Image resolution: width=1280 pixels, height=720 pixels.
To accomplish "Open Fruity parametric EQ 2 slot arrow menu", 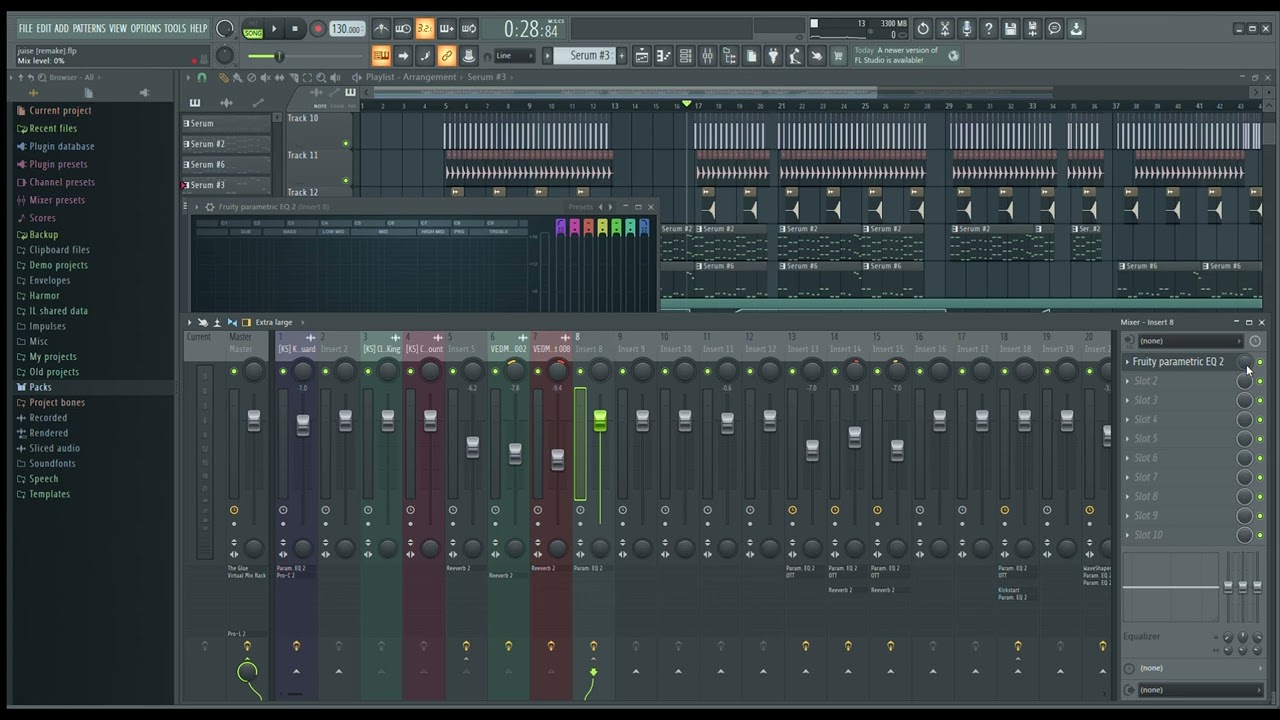I will pos(1127,362).
